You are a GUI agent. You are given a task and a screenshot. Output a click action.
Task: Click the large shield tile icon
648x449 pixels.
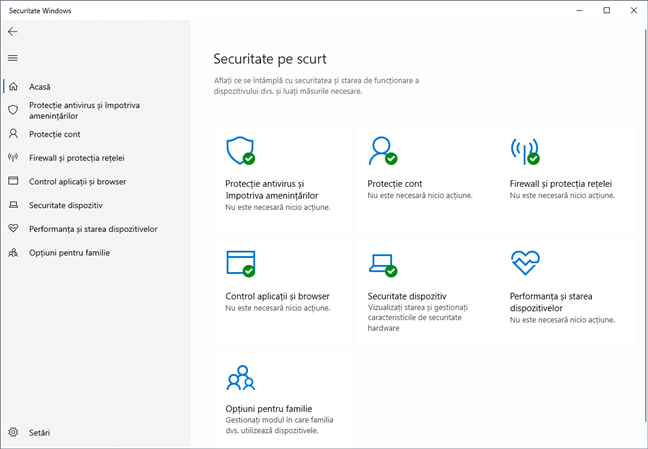click(x=241, y=150)
